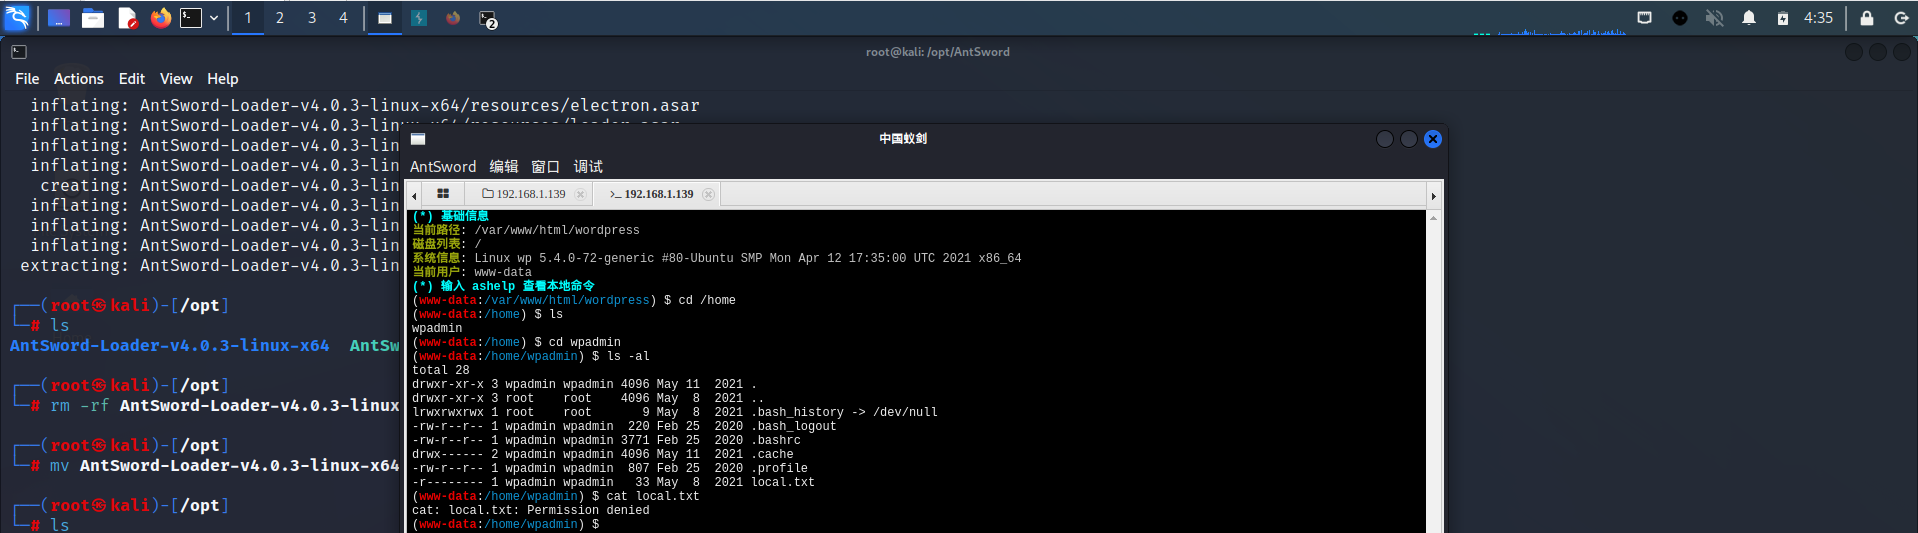Select the grouped terminal taskbar button
This screenshot has width=1918, height=533.
(x=488, y=18)
